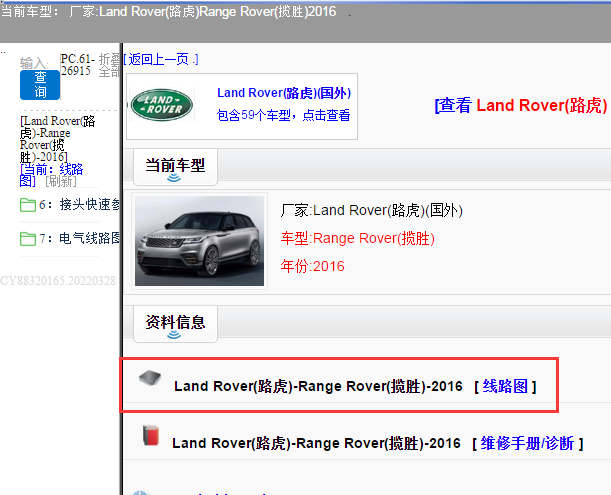Click the blue wave icon under 资料信息
Image resolution: width=611 pixels, height=495 pixels.
pos(174,335)
